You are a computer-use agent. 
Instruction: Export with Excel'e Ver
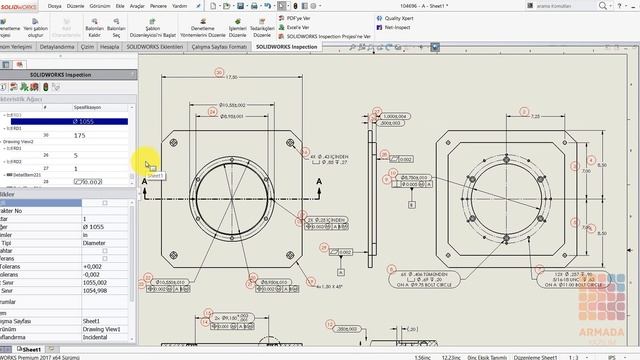pyautogui.click(x=293, y=27)
